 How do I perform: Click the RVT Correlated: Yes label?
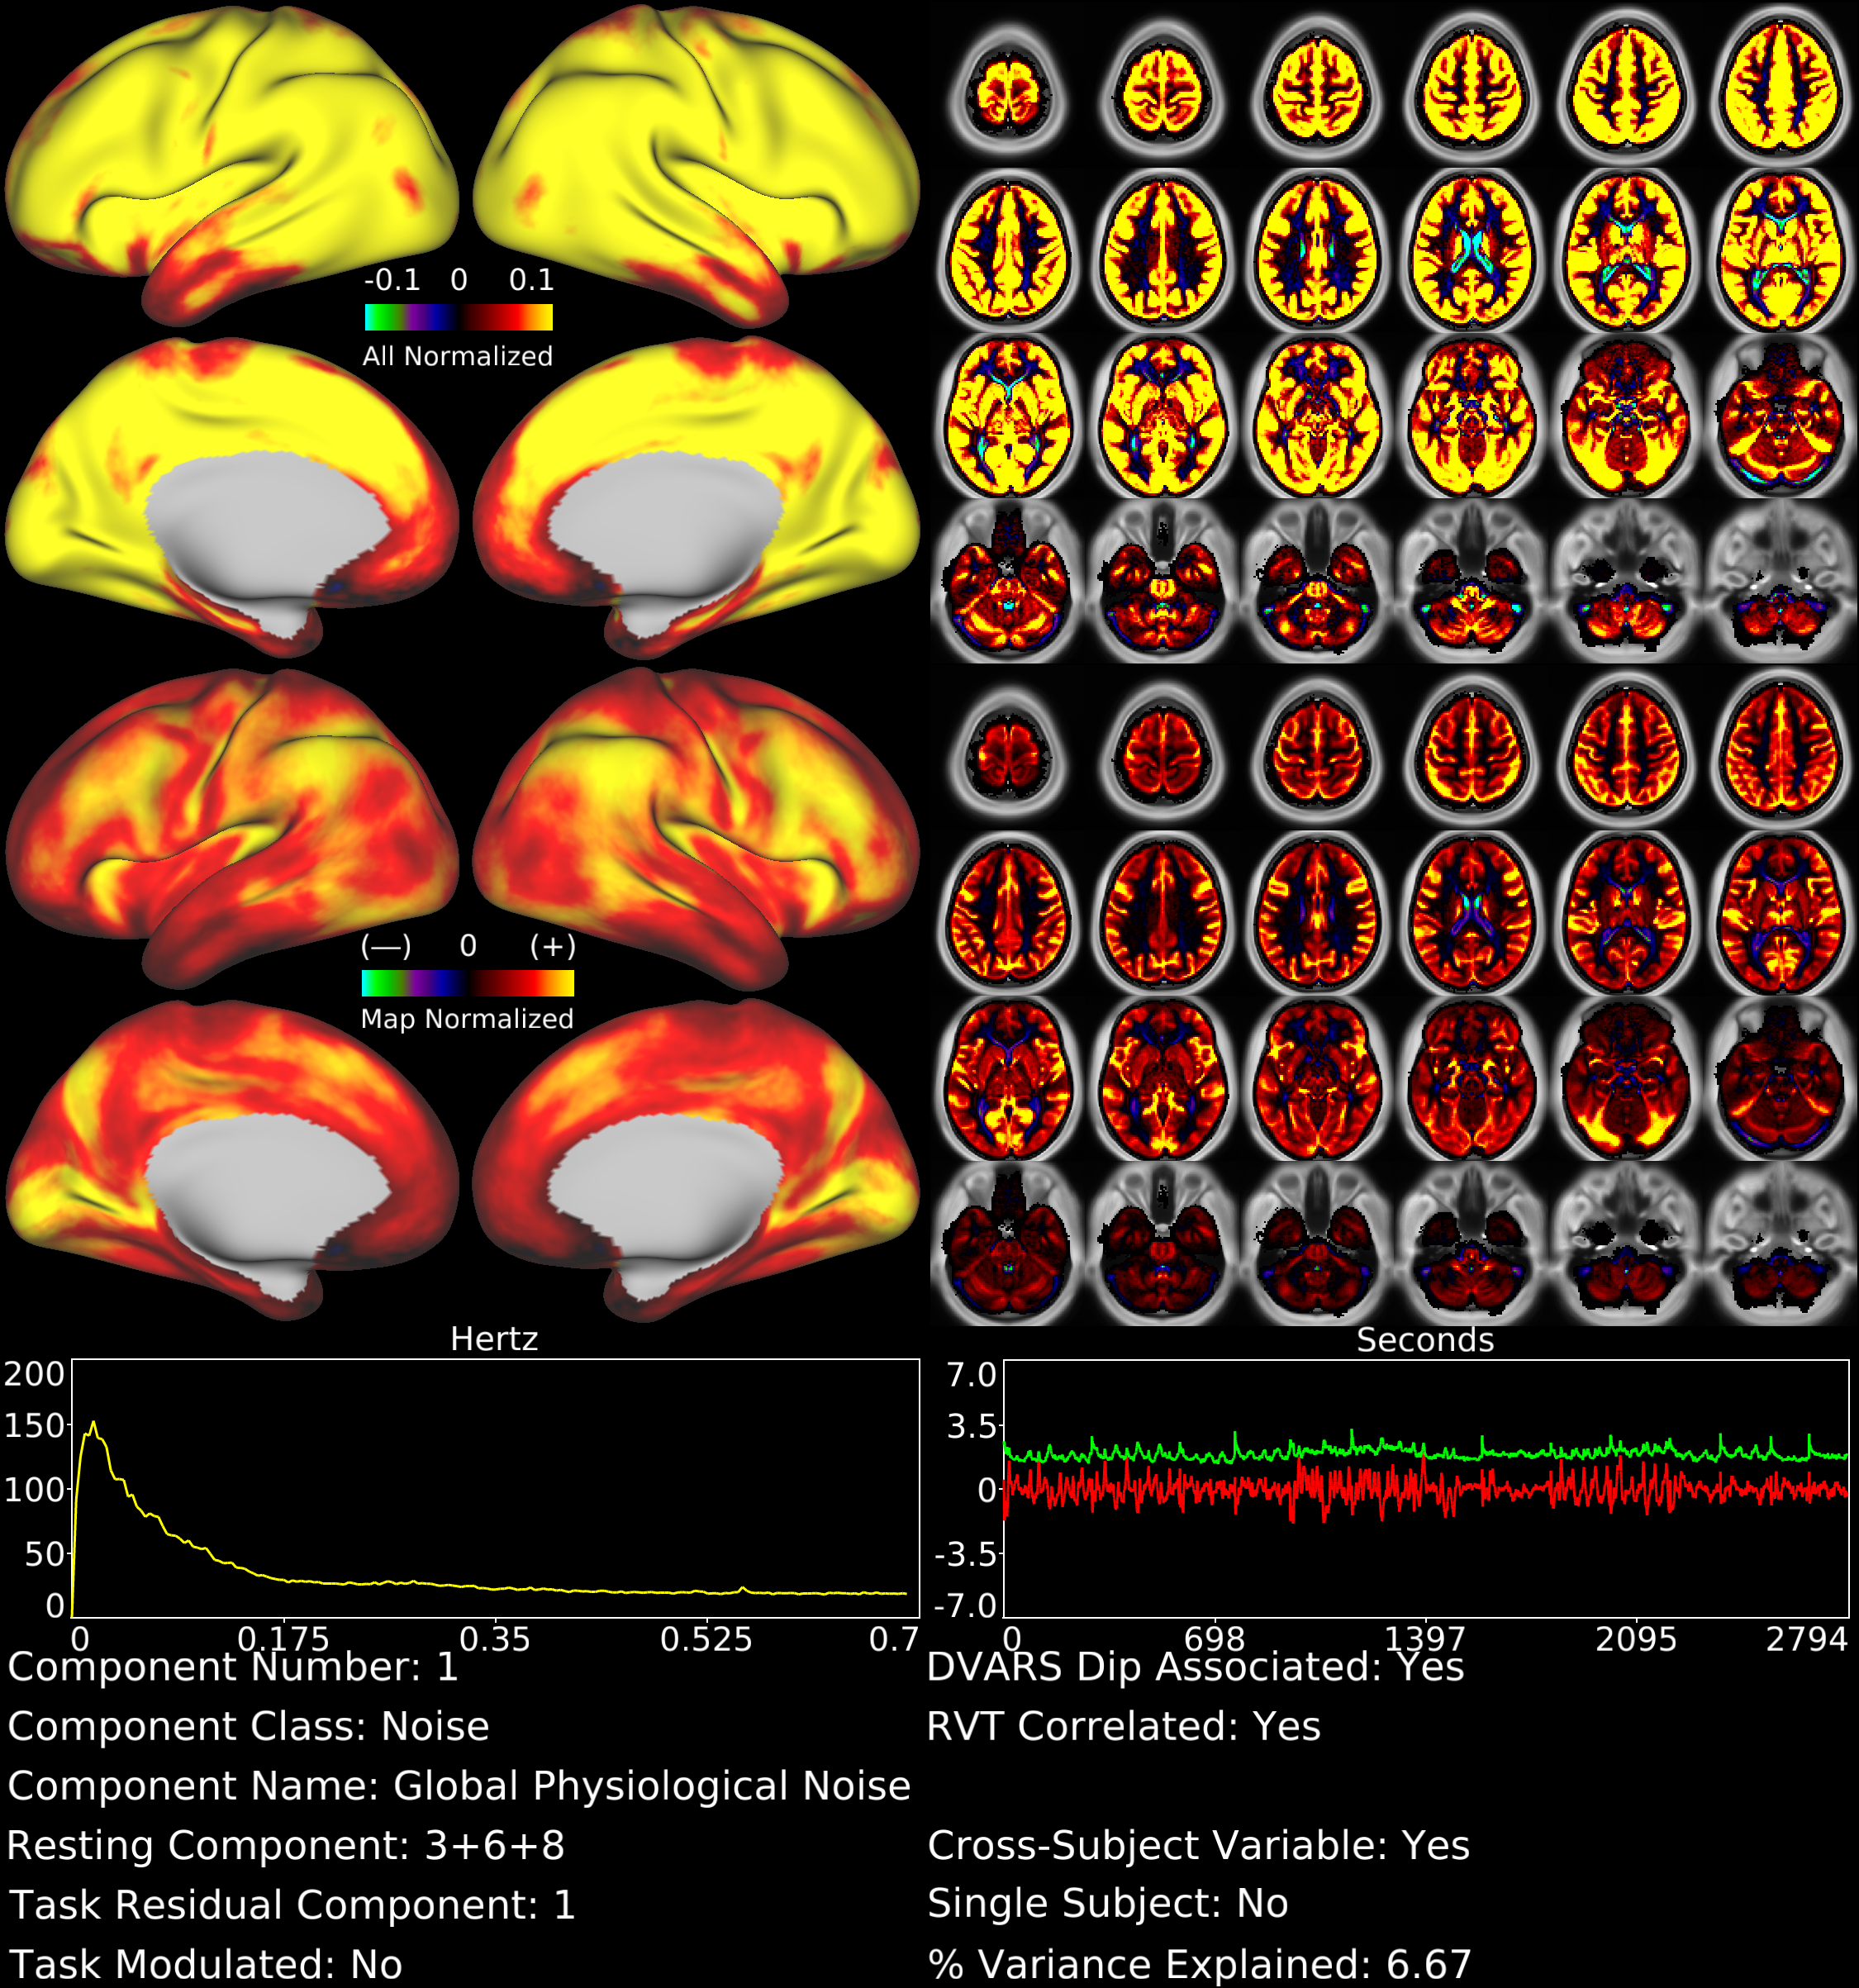(x=1123, y=1727)
